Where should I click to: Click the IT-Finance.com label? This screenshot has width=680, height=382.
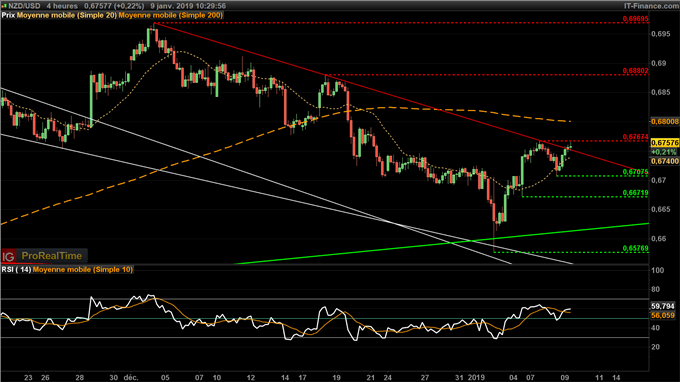[651, 6]
